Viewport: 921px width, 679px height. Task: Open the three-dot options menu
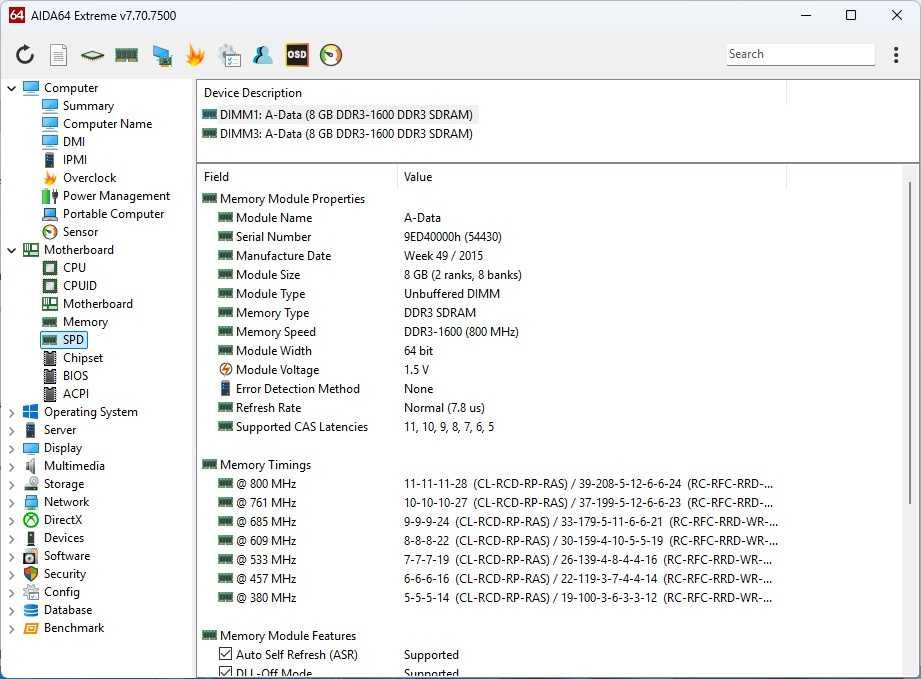tap(896, 55)
